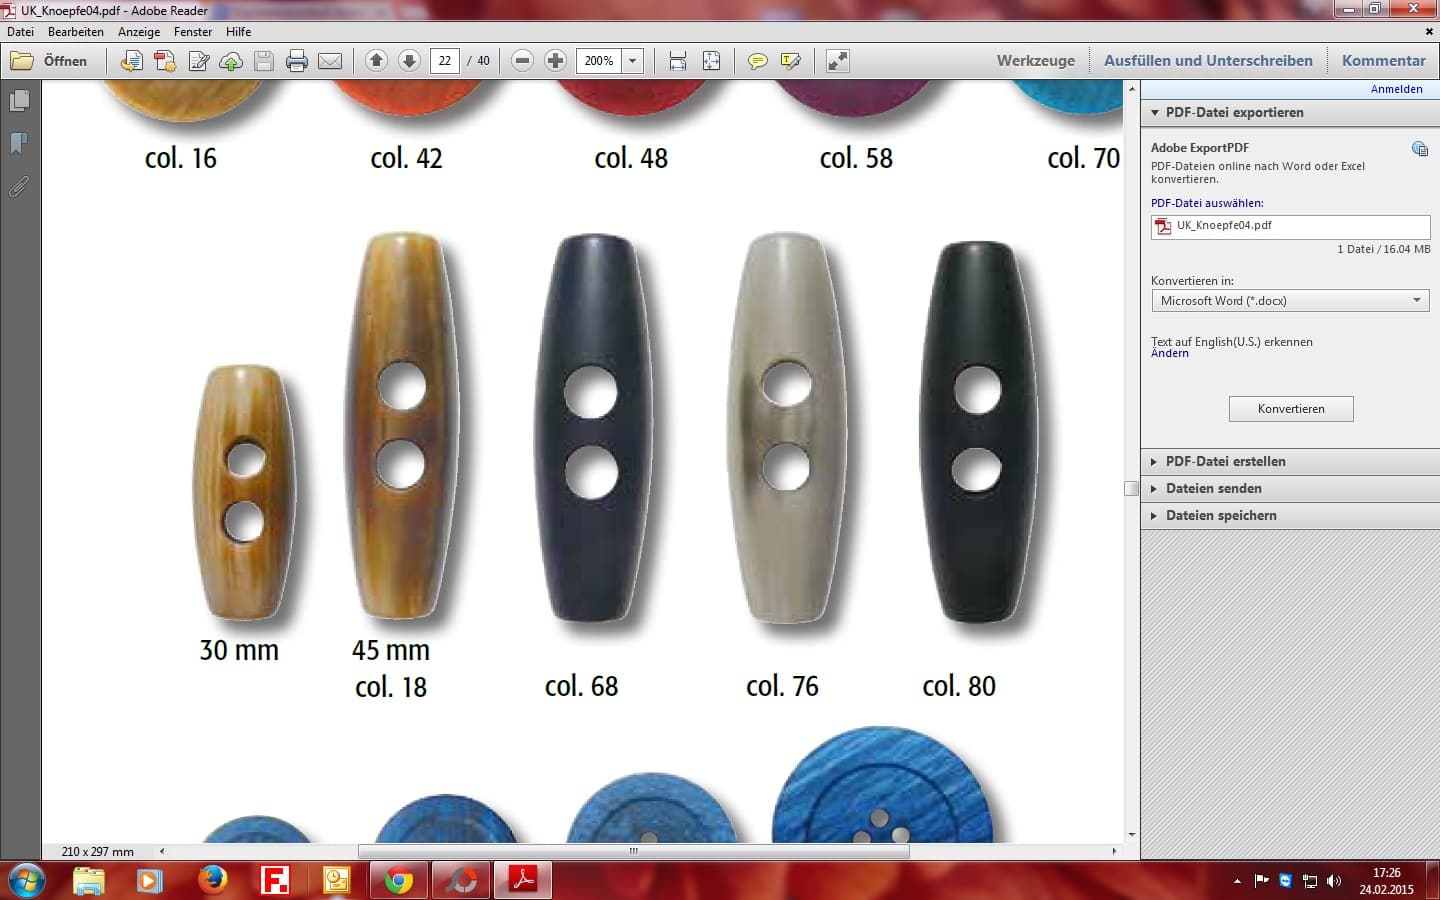The image size is (1440, 900).
Task: Open the Kommentar pane
Action: click(x=1384, y=61)
